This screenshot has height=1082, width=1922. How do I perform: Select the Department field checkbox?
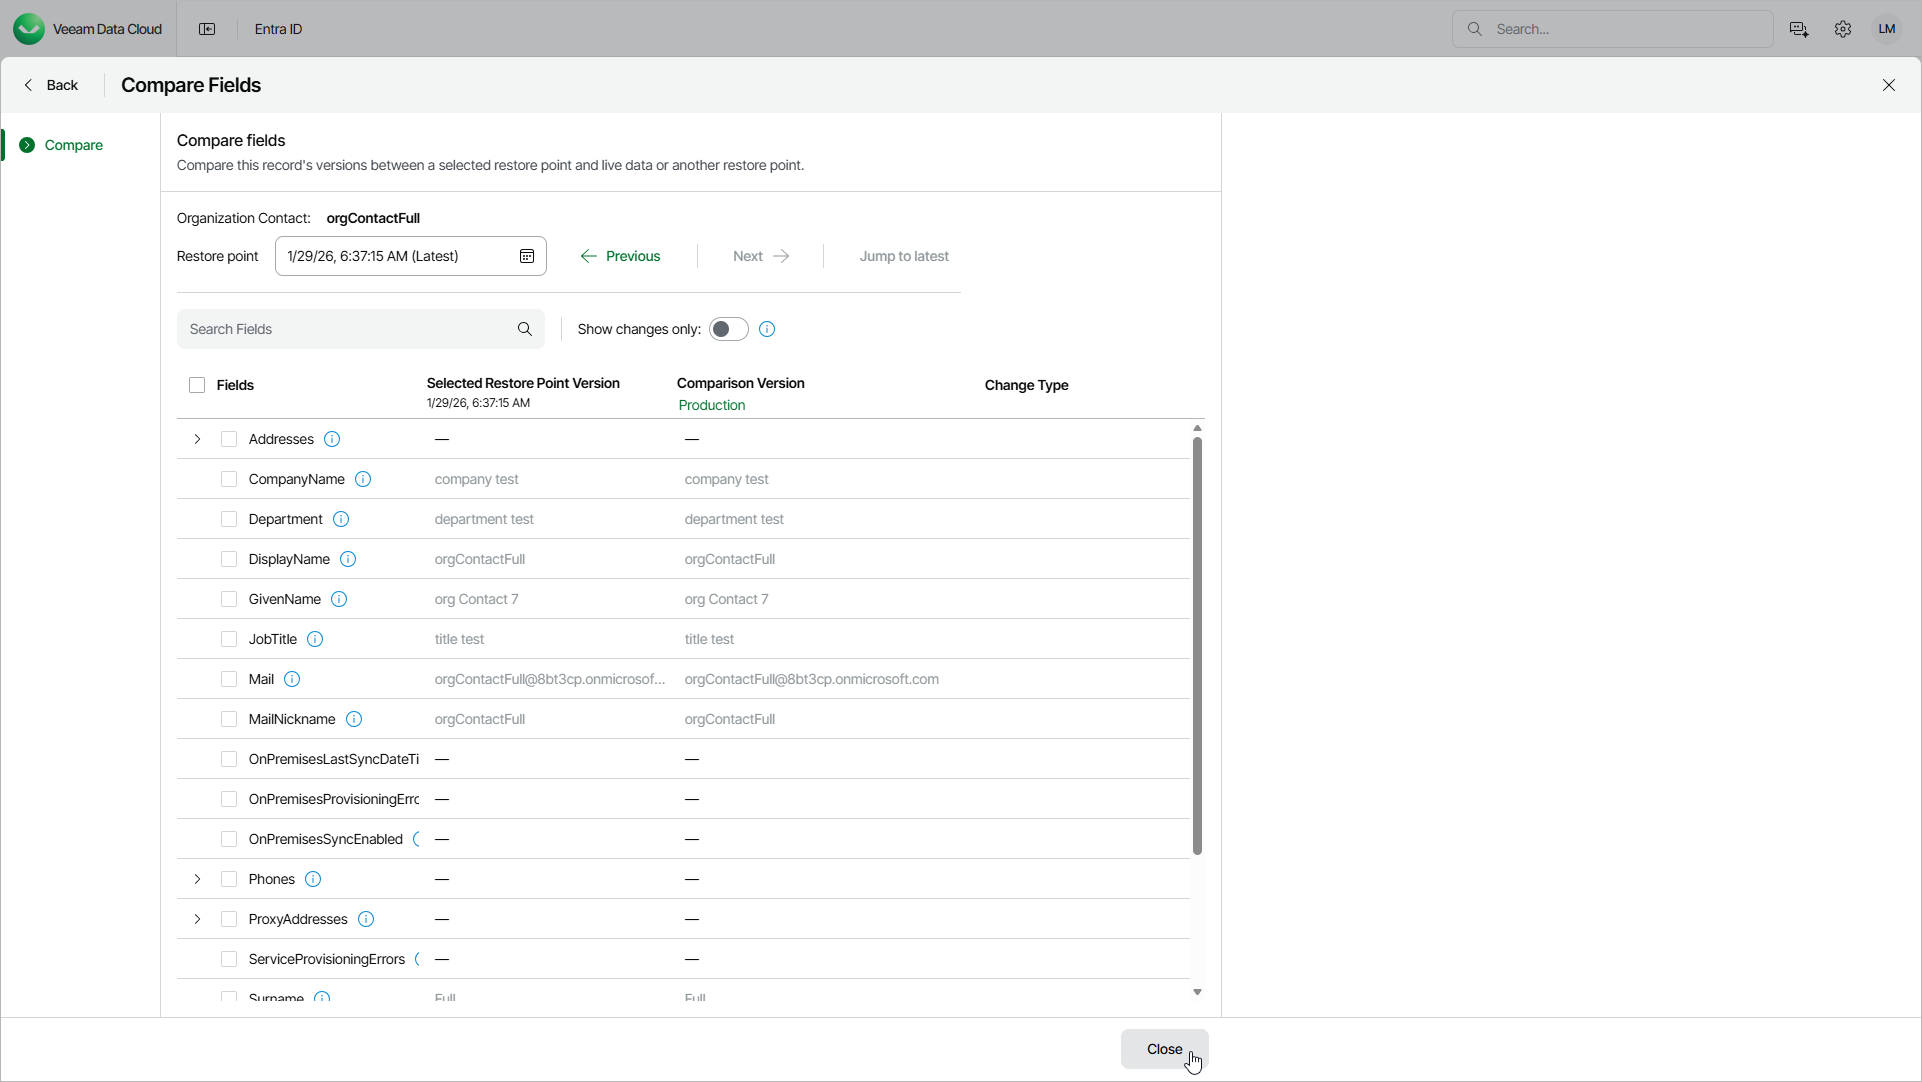click(x=229, y=519)
